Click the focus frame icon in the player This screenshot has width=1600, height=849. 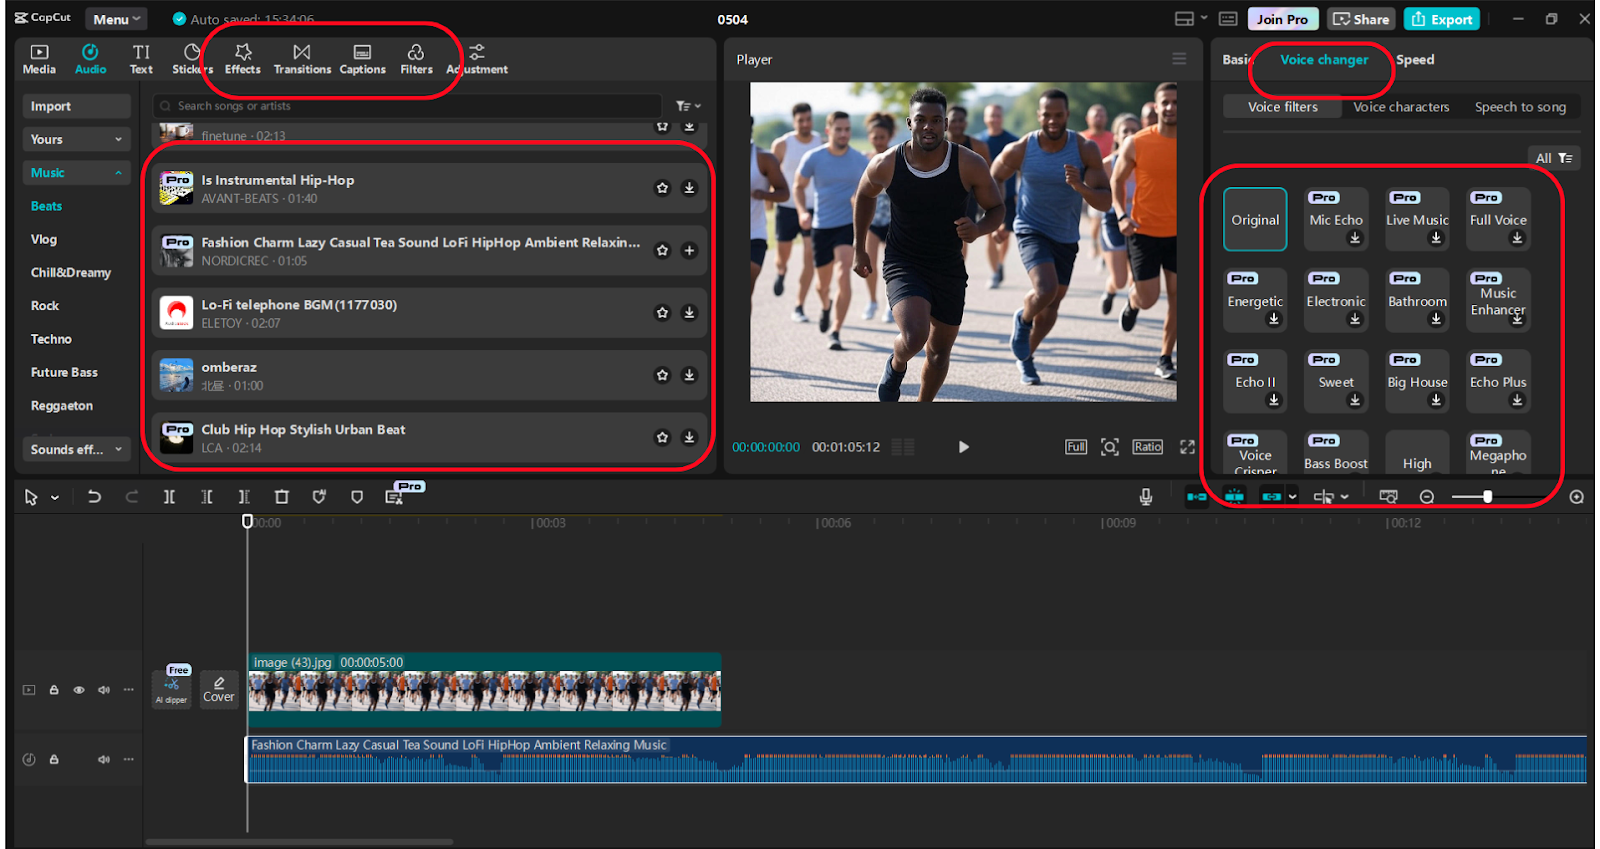pos(1110,447)
